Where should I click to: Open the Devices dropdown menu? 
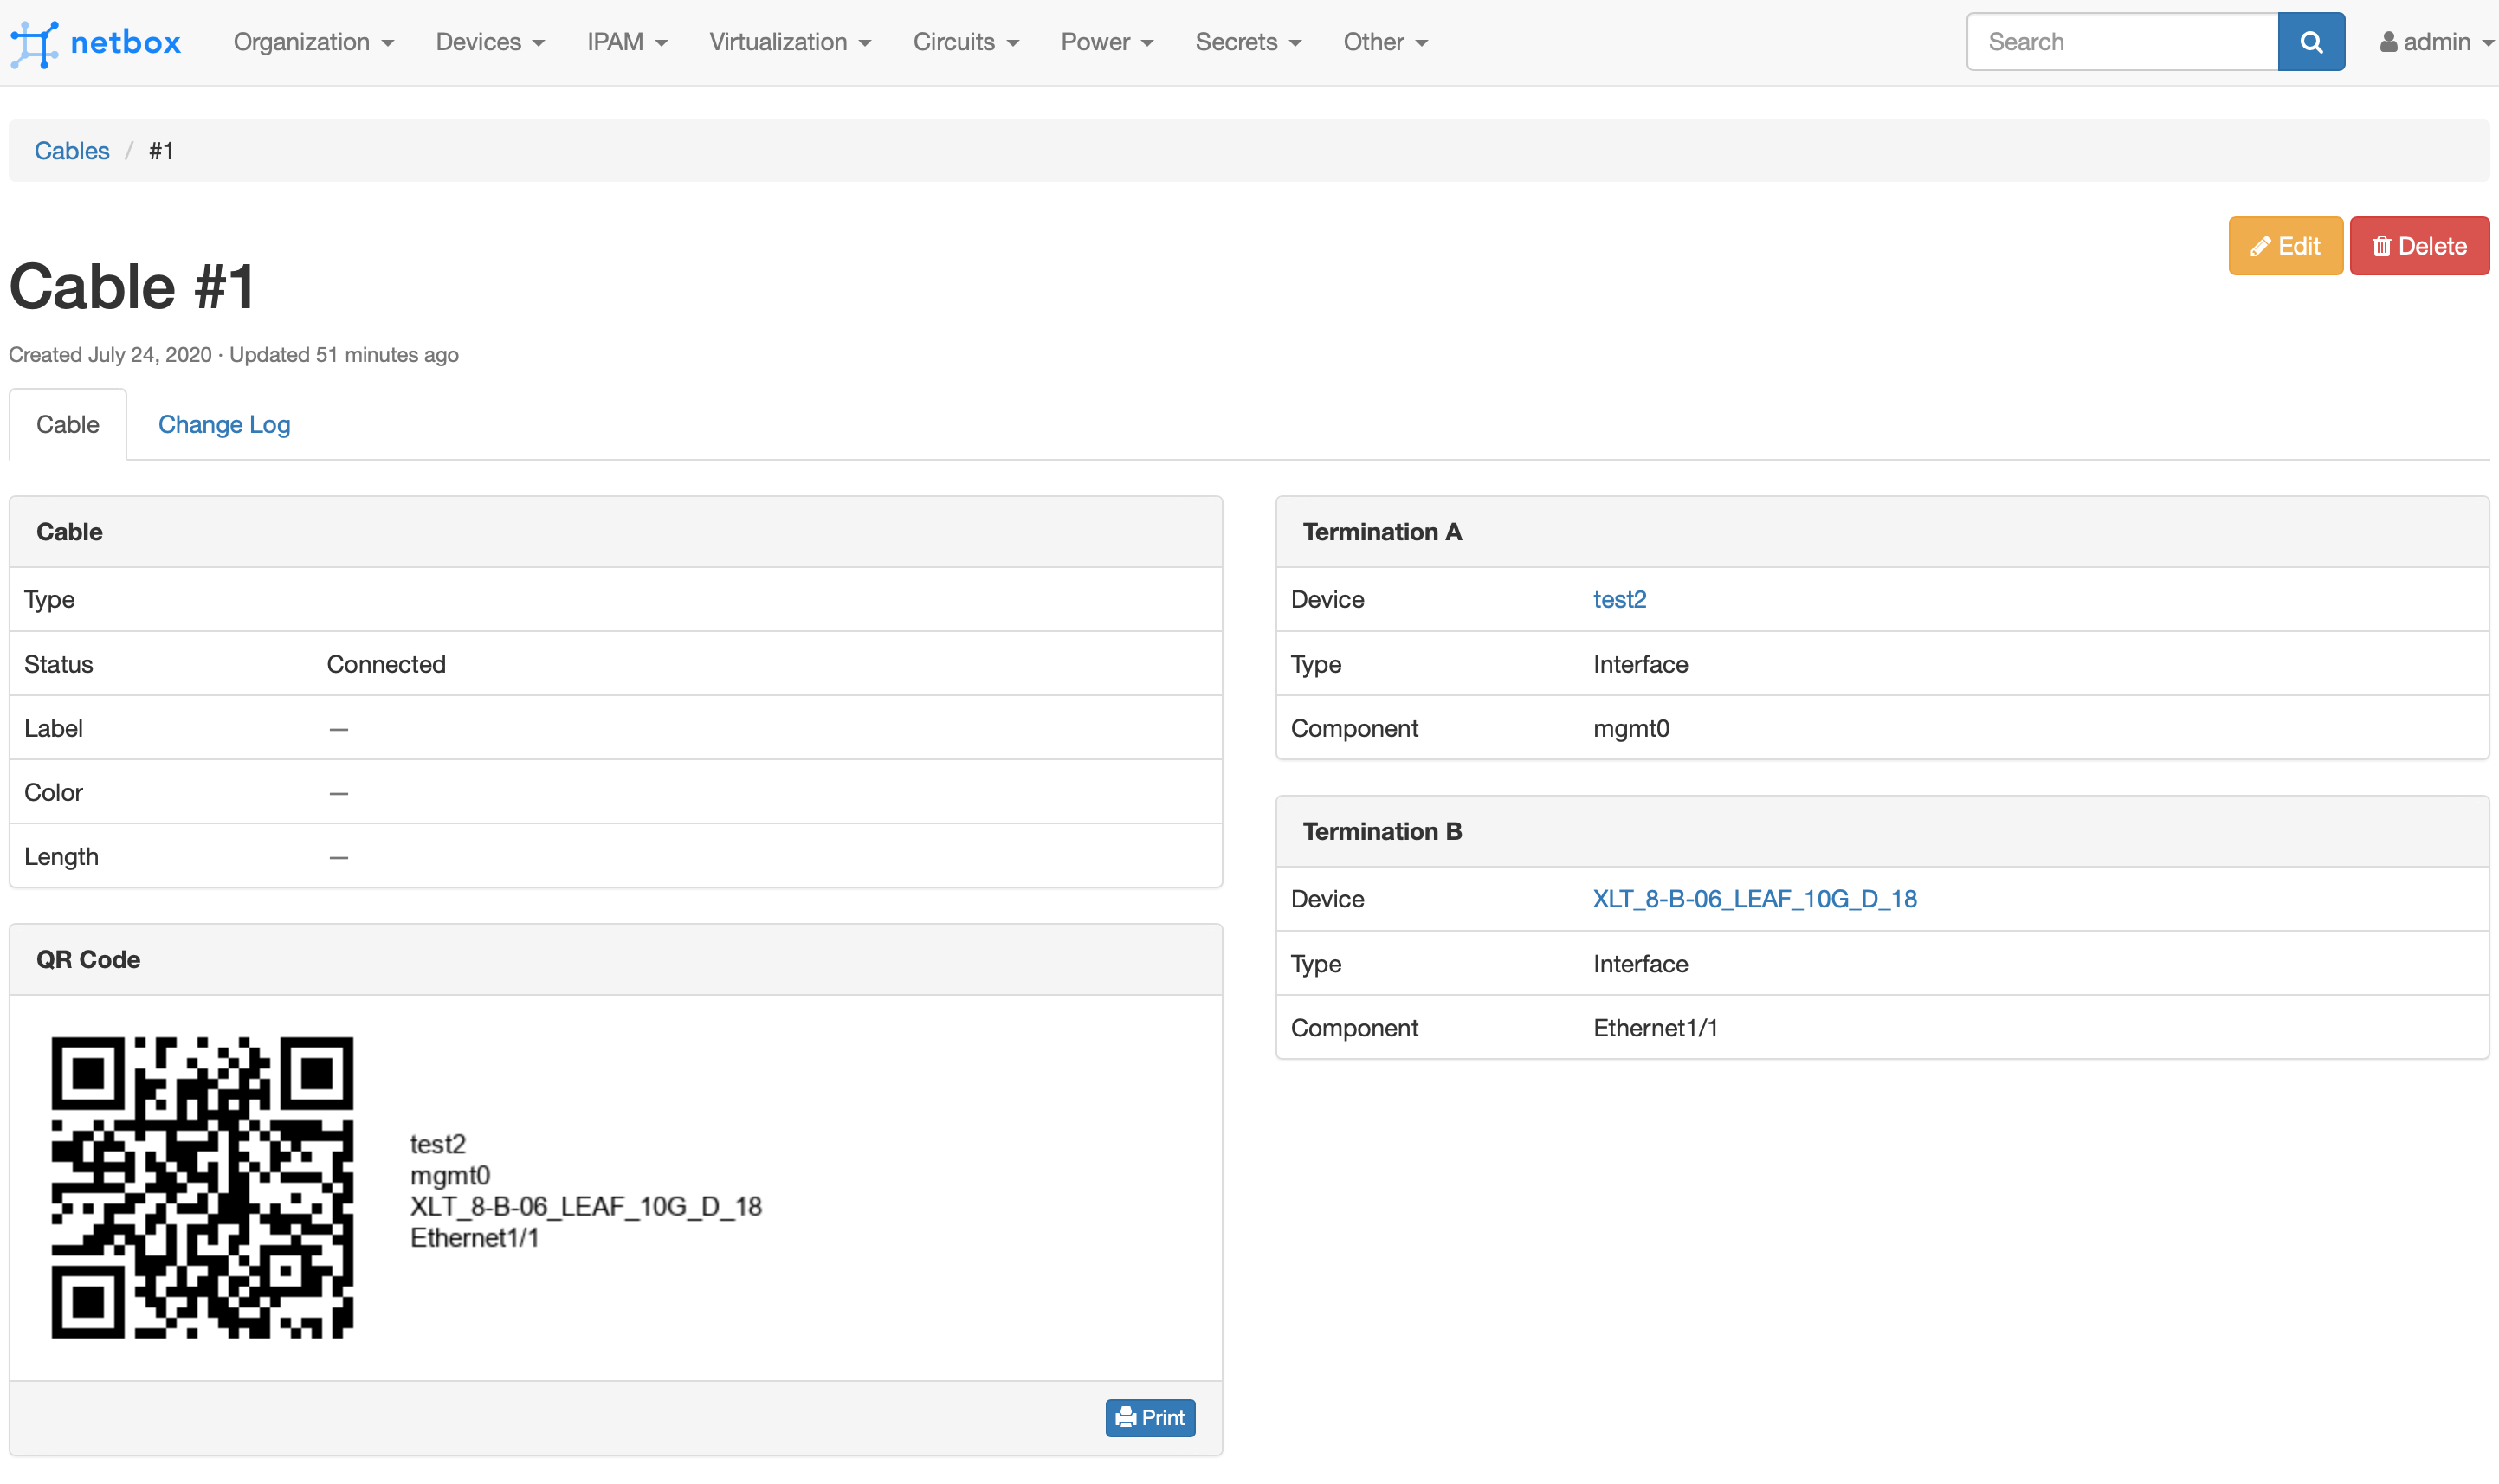point(489,42)
